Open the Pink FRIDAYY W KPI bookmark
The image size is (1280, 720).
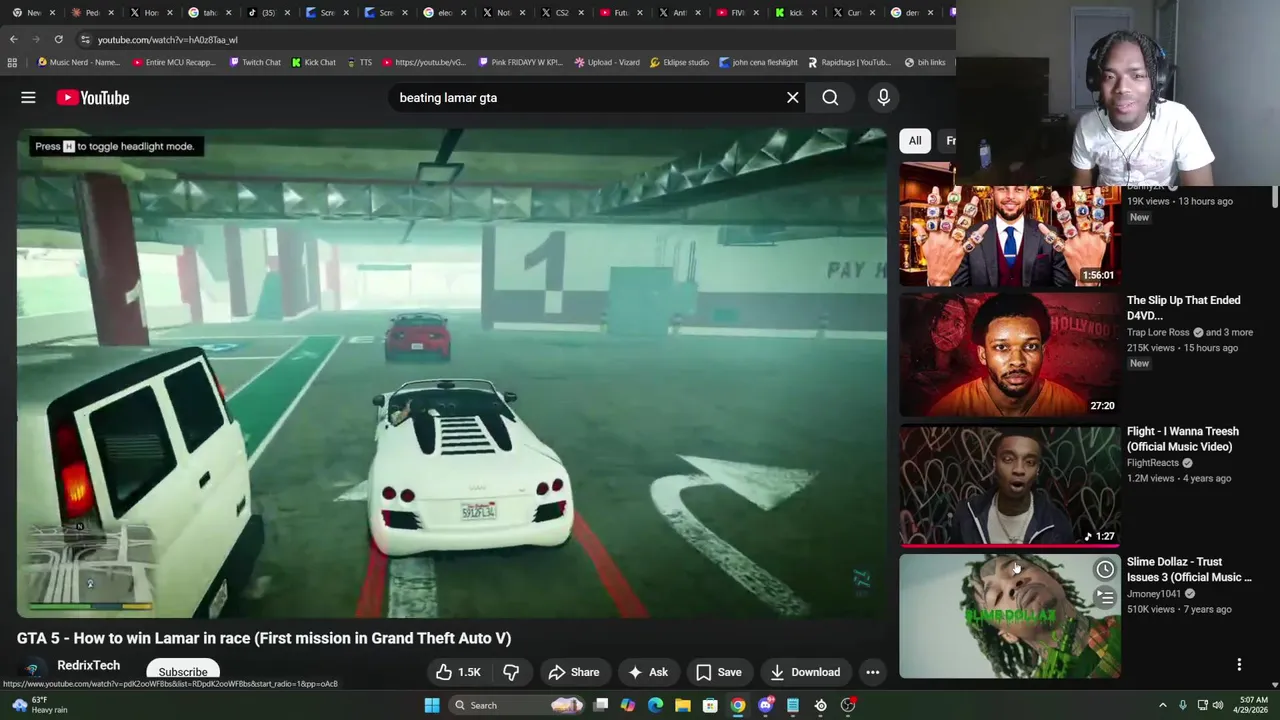[x=520, y=62]
